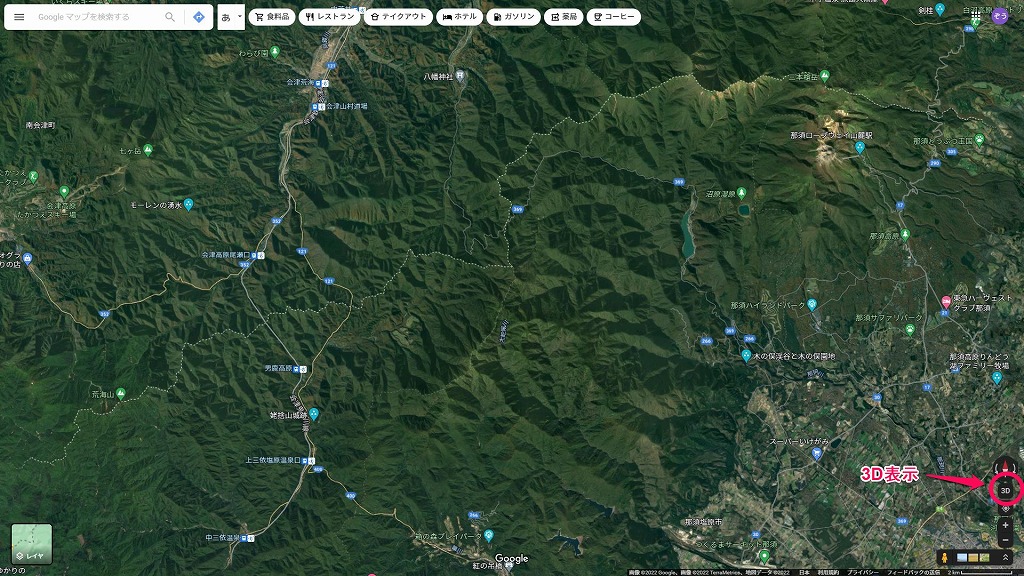Open the purple account avatar
Screen dimensions: 1024x576
pyautogui.click(x=1000, y=16)
